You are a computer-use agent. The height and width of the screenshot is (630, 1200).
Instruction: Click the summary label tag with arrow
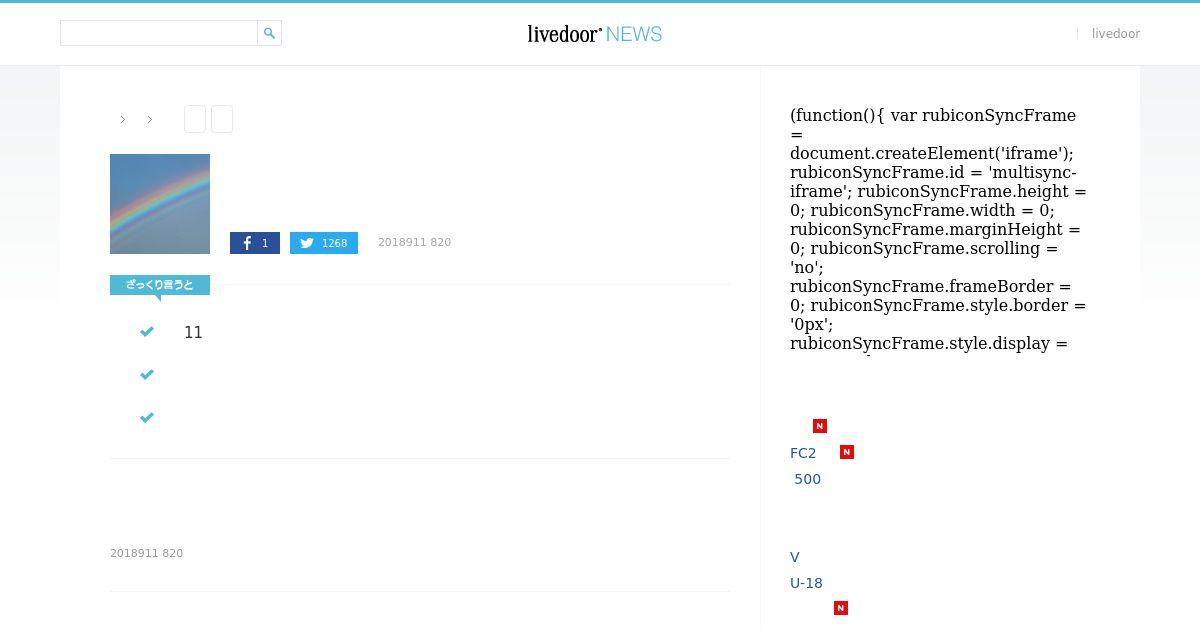tap(160, 287)
